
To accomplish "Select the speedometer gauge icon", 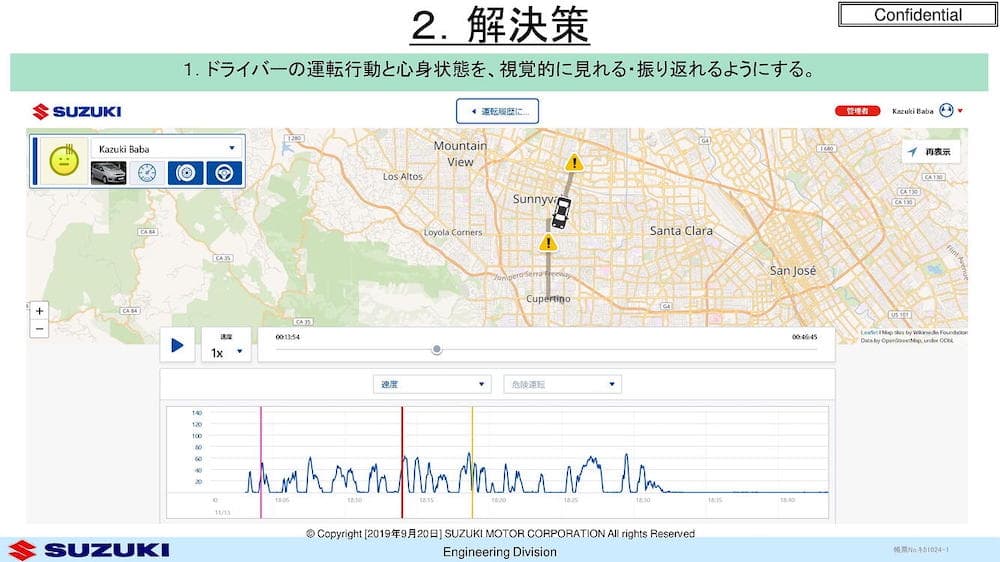I will click(147, 173).
